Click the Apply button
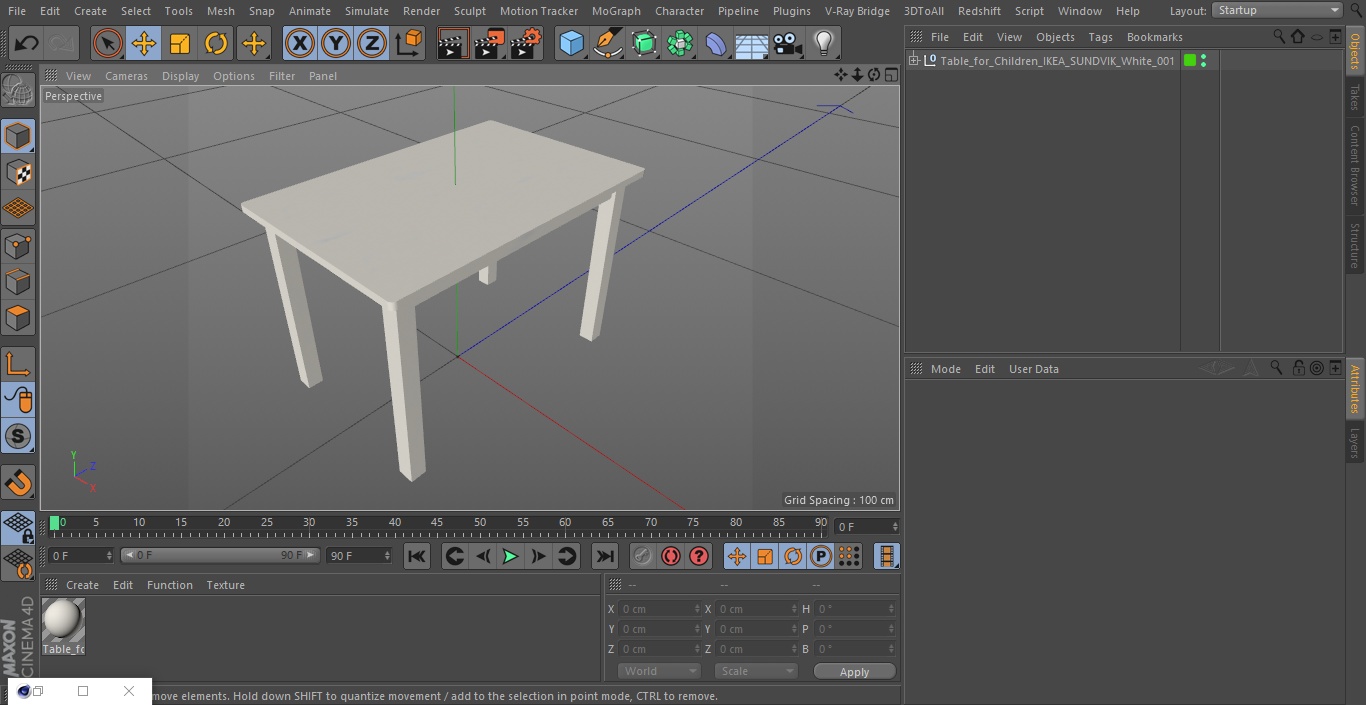 (854, 672)
